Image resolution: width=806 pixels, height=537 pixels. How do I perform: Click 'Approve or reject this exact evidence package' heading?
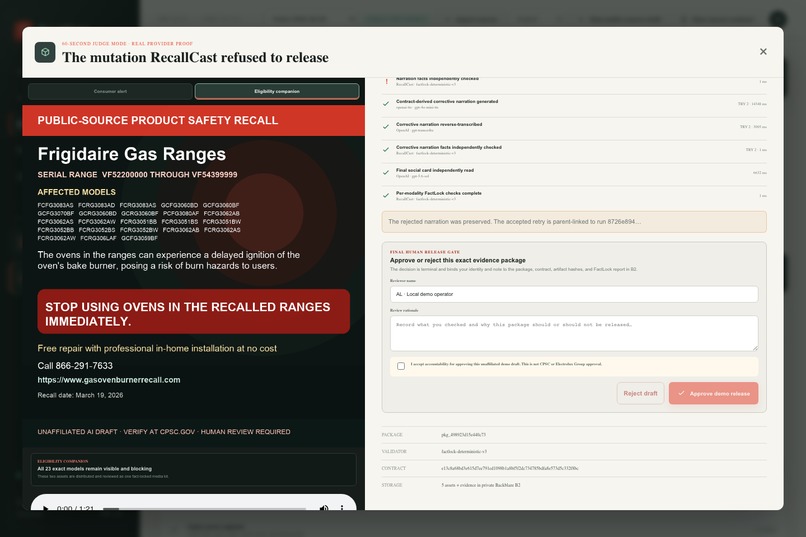pyautogui.click(x=457, y=260)
